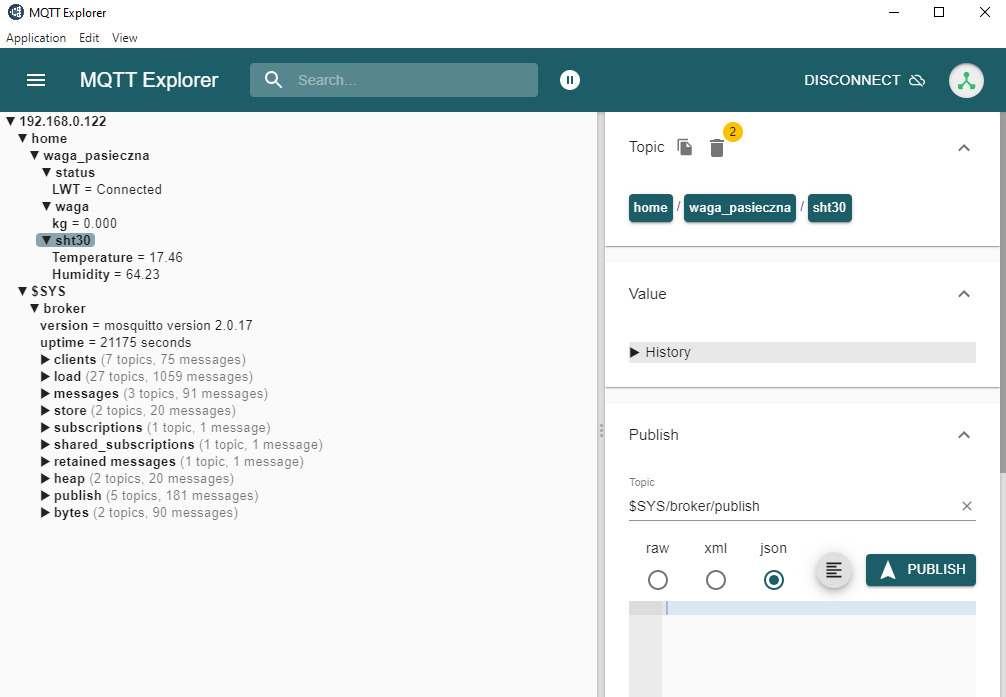Click the panel splitter drag handle

click(601, 430)
